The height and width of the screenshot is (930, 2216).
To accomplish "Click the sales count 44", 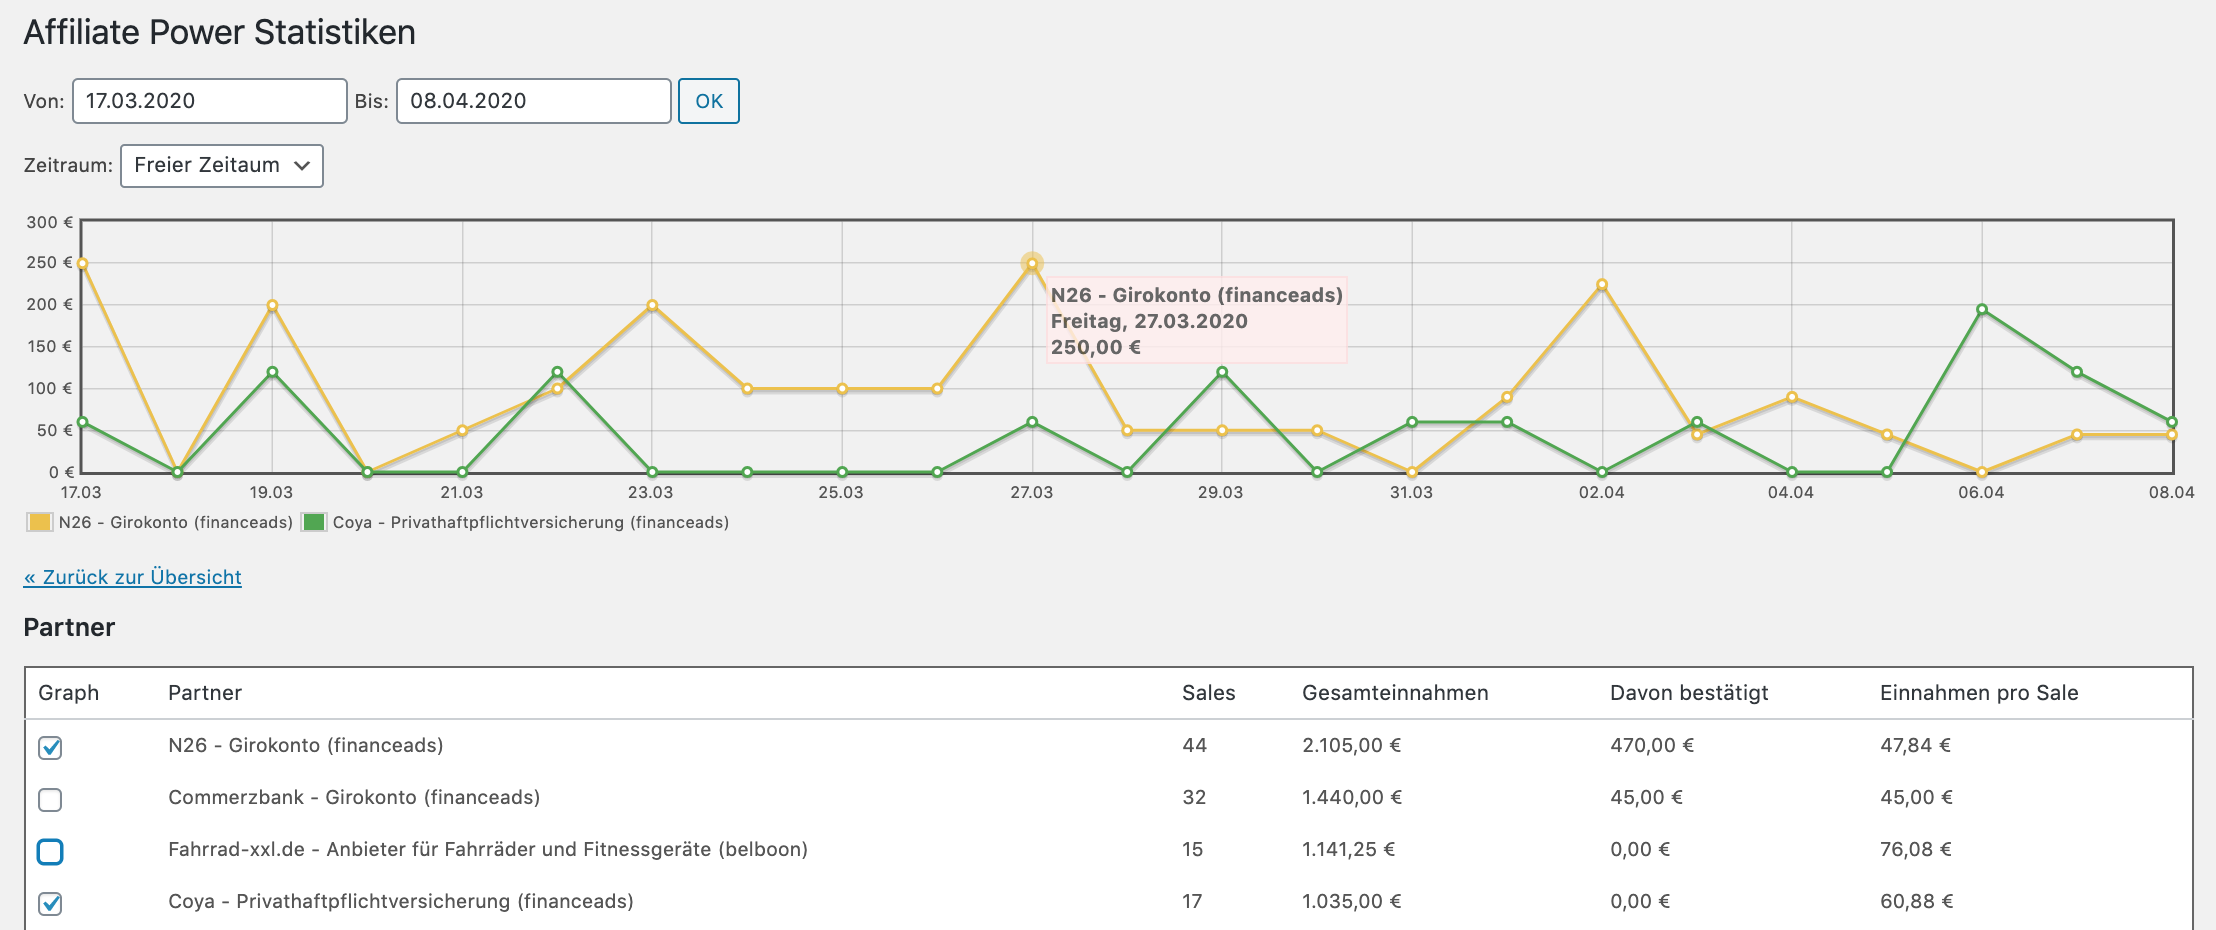I will point(1195,745).
